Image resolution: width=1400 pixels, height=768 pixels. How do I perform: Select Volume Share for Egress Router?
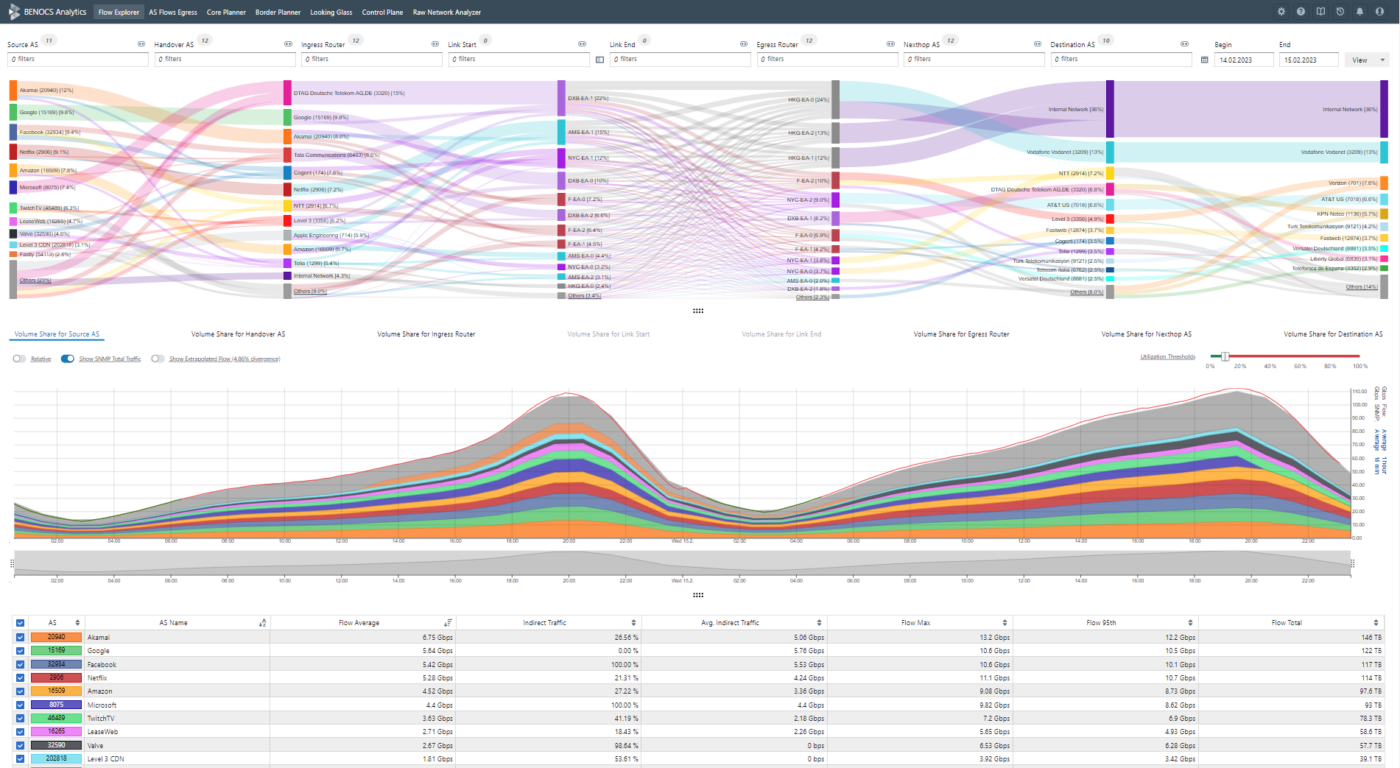(x=961, y=333)
